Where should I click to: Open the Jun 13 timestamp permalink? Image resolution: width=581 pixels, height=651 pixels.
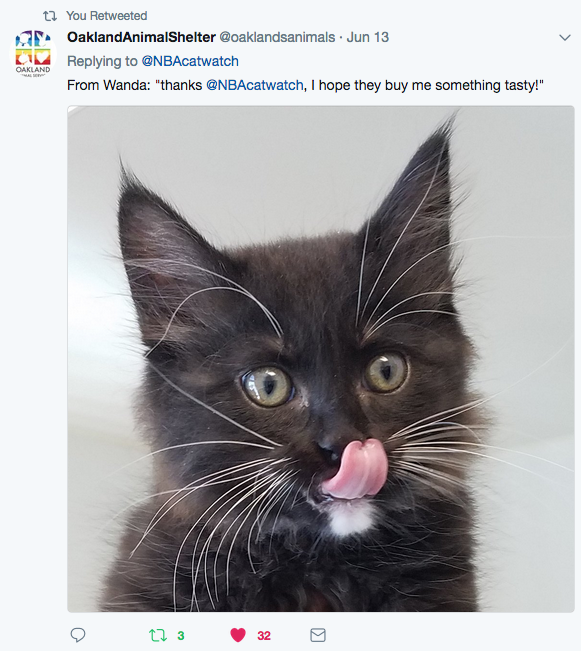(x=368, y=37)
